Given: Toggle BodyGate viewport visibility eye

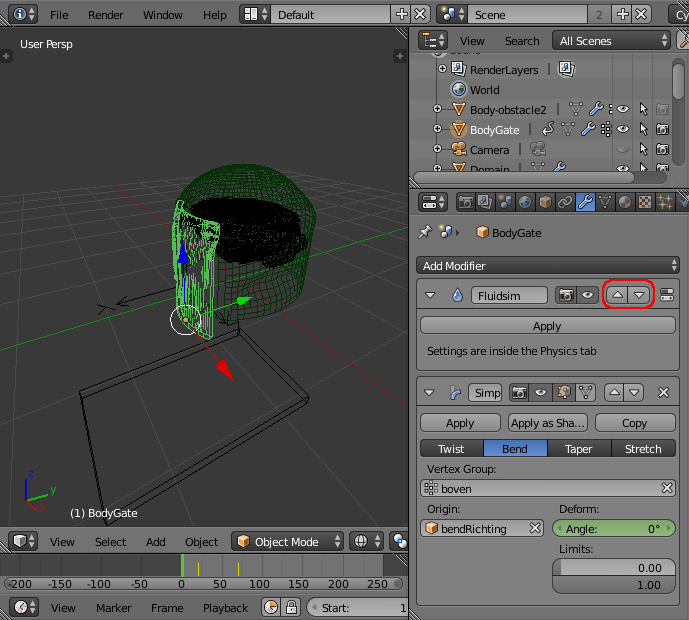Looking at the screenshot, I should coord(623,129).
